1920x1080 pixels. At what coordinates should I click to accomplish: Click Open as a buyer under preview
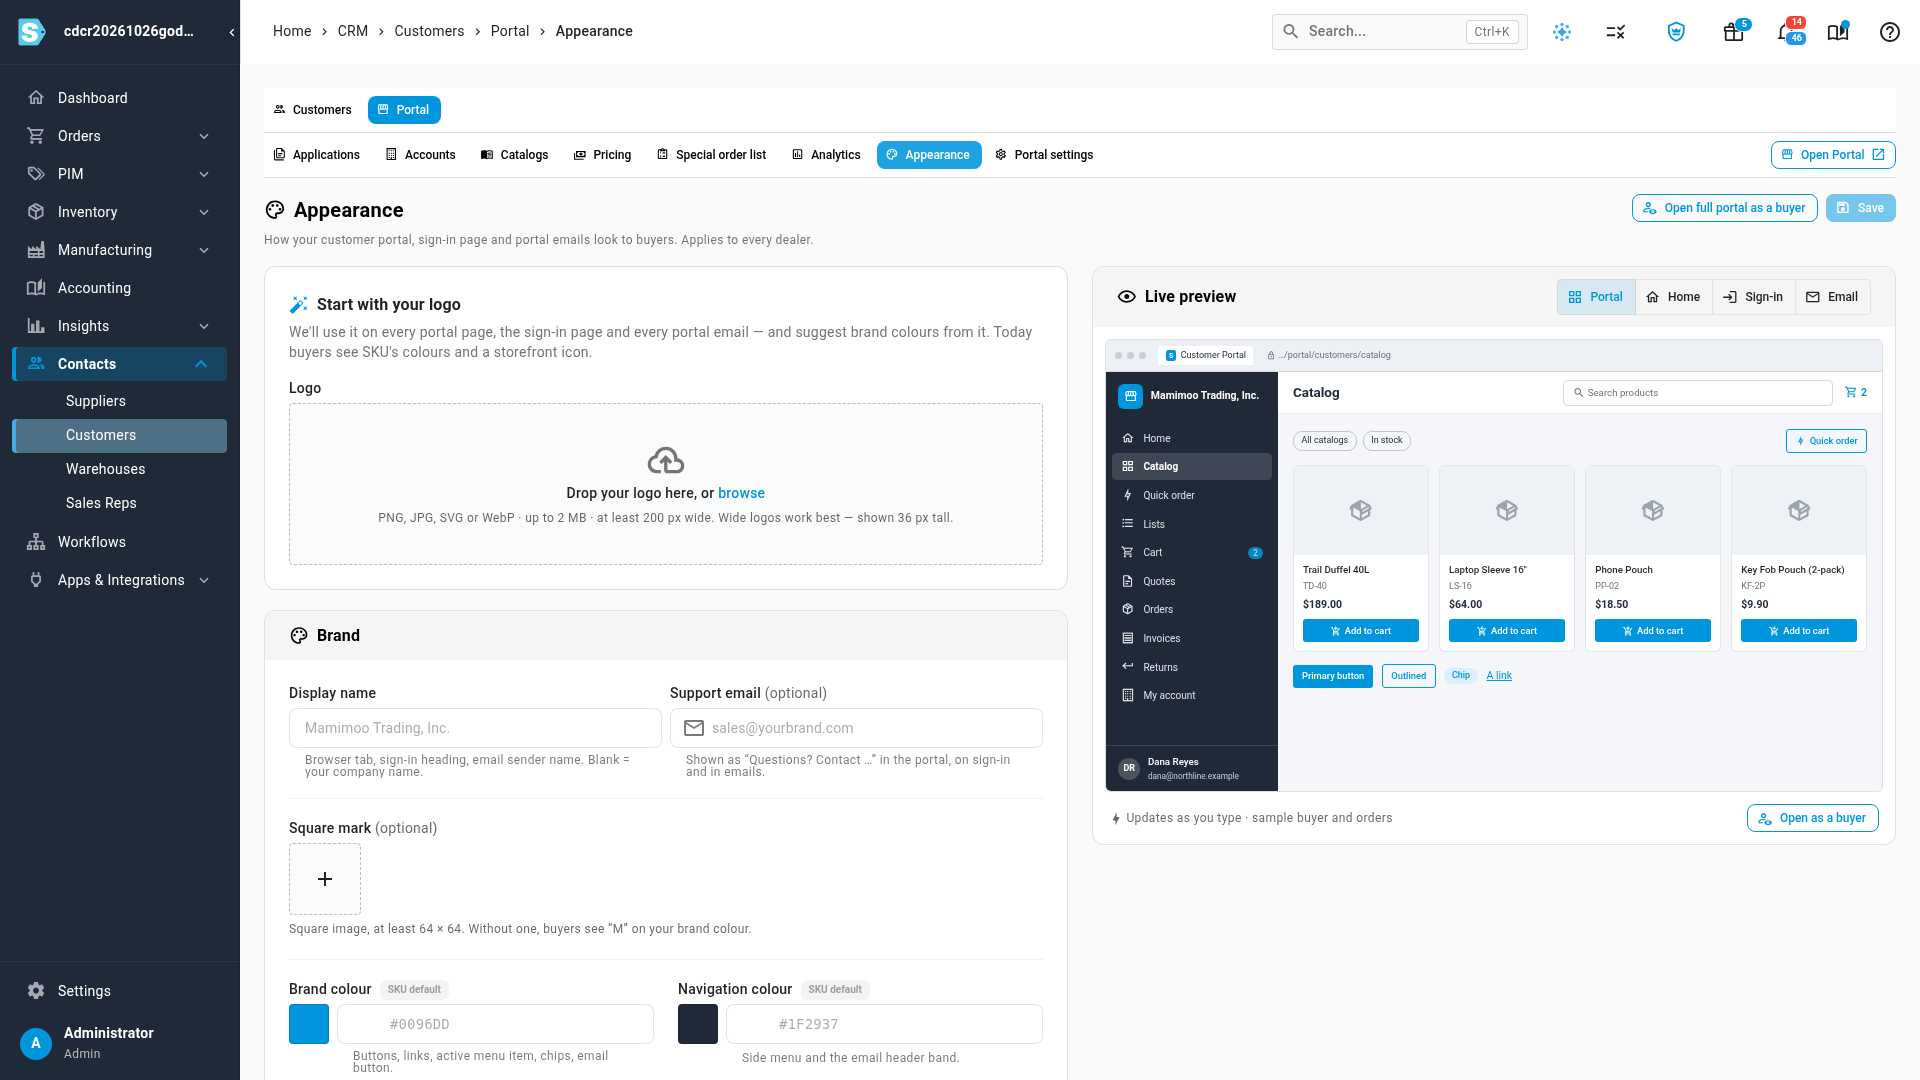click(1813, 818)
